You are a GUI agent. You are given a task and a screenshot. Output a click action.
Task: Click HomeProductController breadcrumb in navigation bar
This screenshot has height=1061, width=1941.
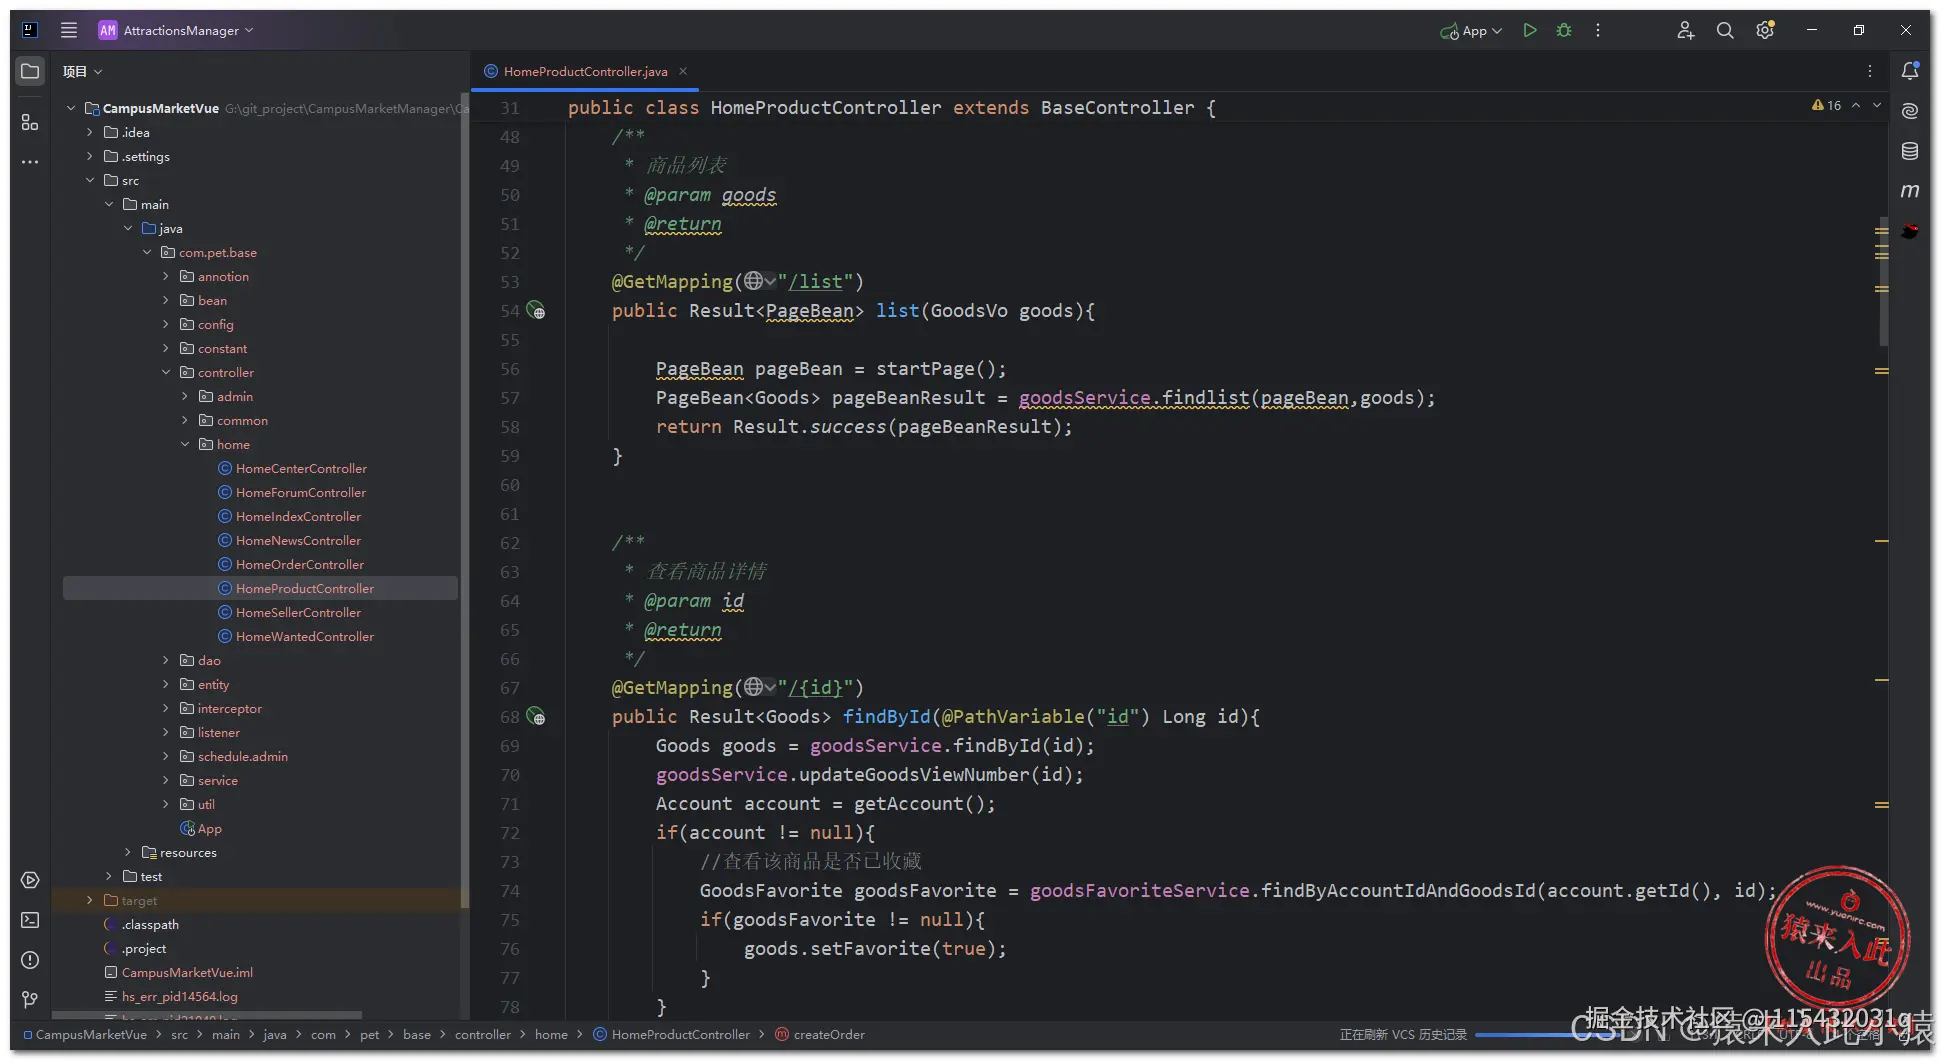[671, 1035]
